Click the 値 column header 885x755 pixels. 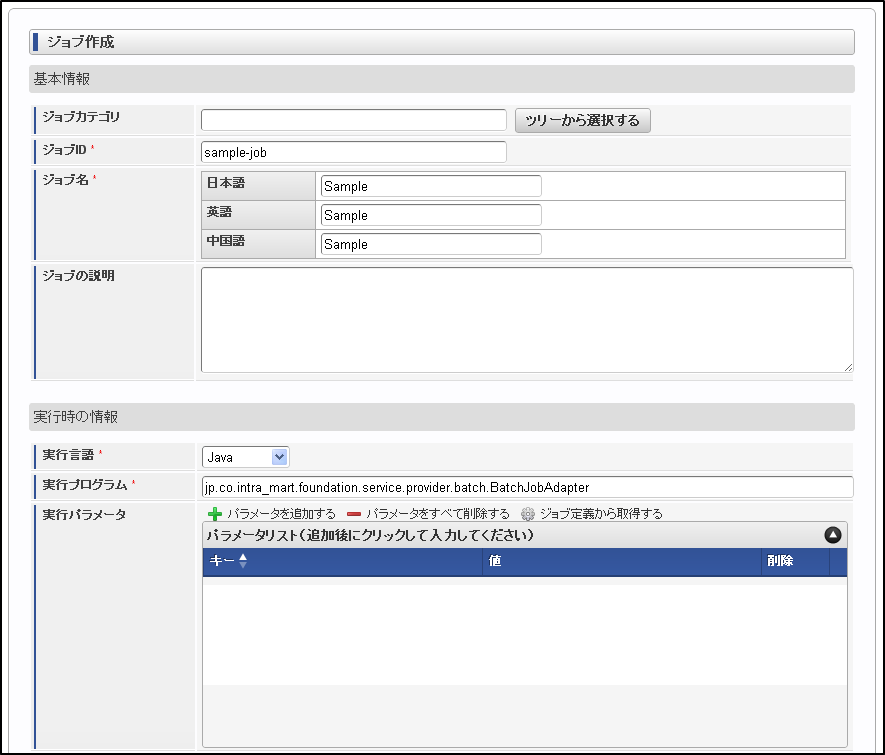621,561
